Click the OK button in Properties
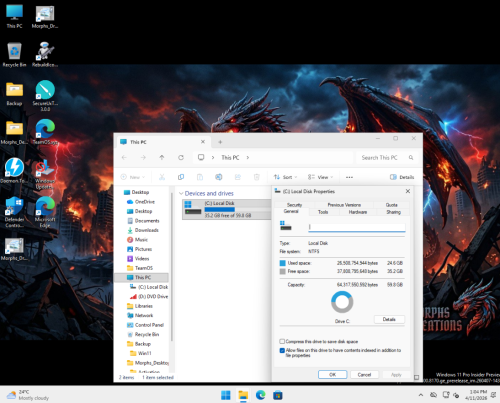The width and height of the screenshot is (500, 403). [332, 375]
